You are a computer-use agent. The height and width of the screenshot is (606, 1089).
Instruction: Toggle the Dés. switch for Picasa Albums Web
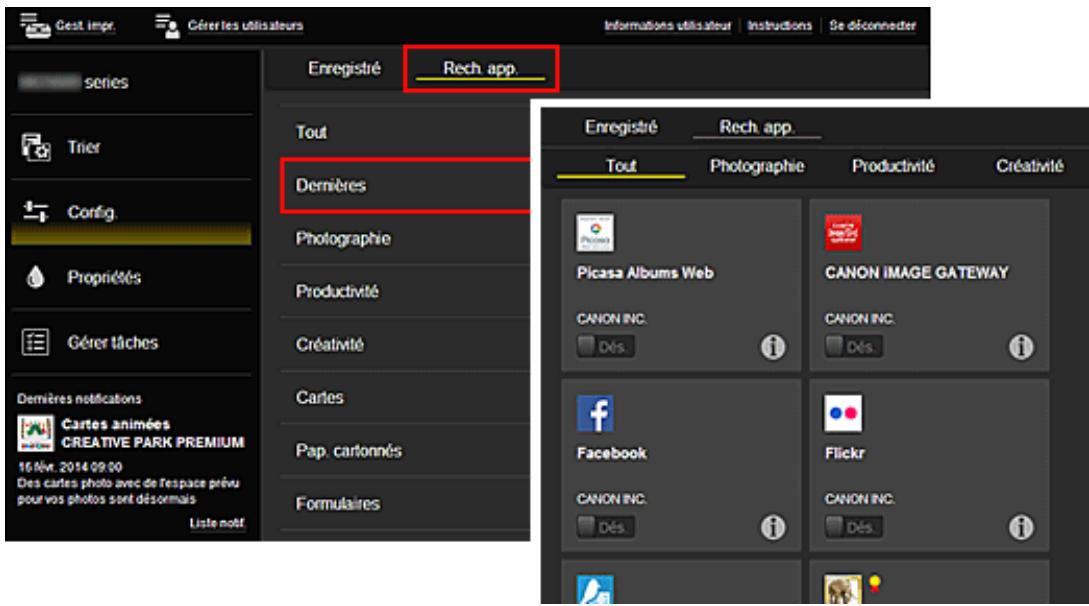(x=605, y=346)
